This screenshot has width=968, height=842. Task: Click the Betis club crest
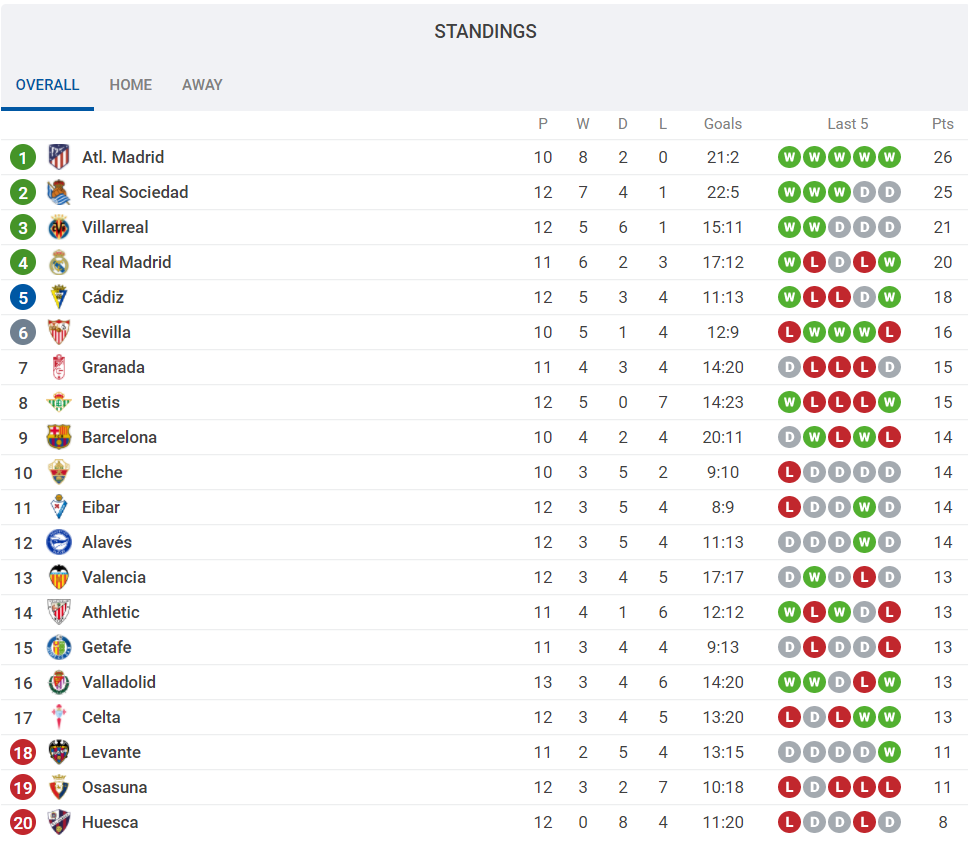pos(59,402)
